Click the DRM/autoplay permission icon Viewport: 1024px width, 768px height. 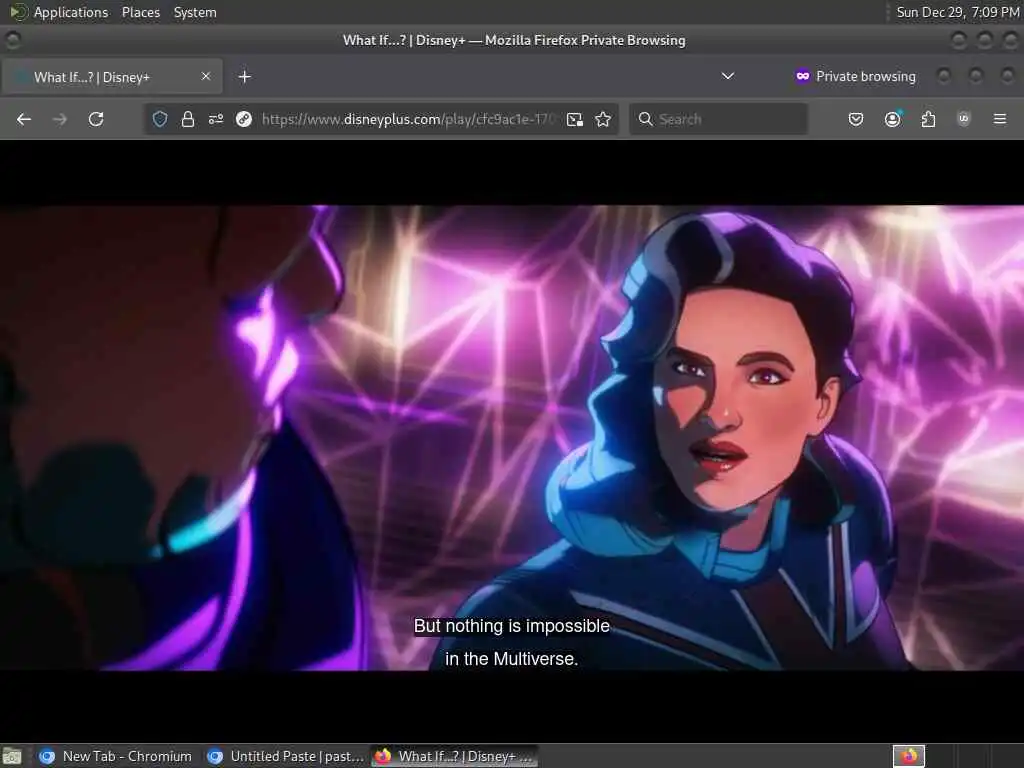click(244, 119)
